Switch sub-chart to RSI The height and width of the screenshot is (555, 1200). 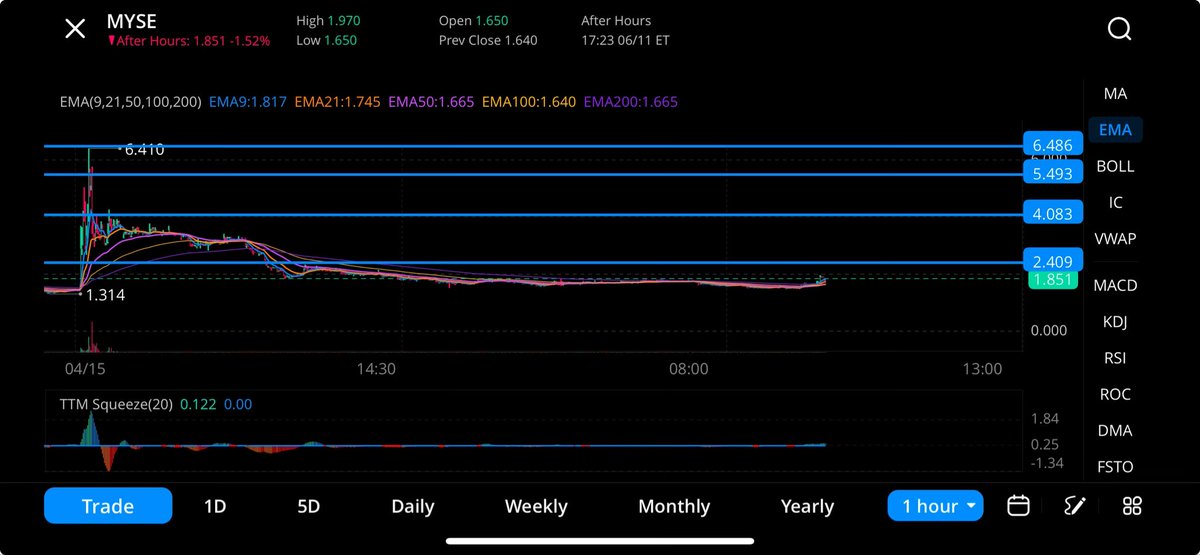pos(1115,357)
